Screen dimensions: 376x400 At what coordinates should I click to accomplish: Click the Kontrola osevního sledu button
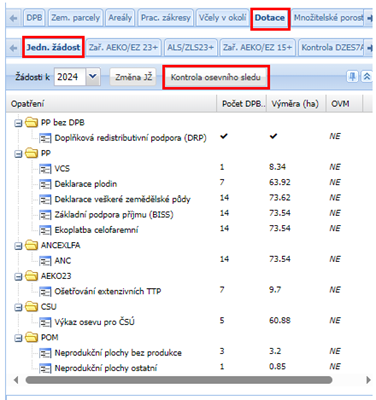216,77
